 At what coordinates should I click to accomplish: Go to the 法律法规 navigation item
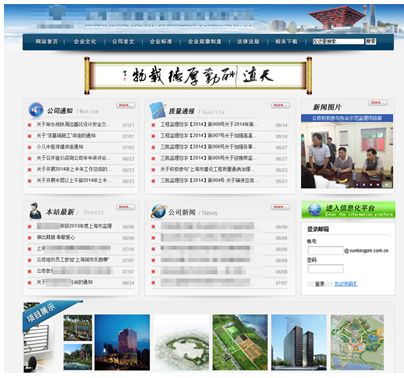tap(248, 42)
